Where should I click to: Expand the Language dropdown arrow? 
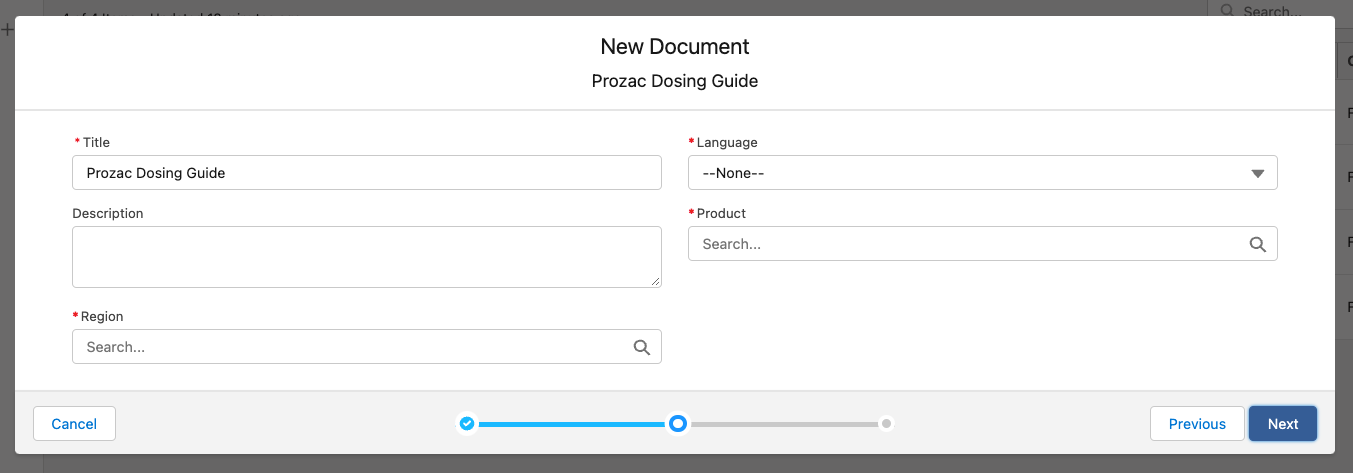point(1258,173)
